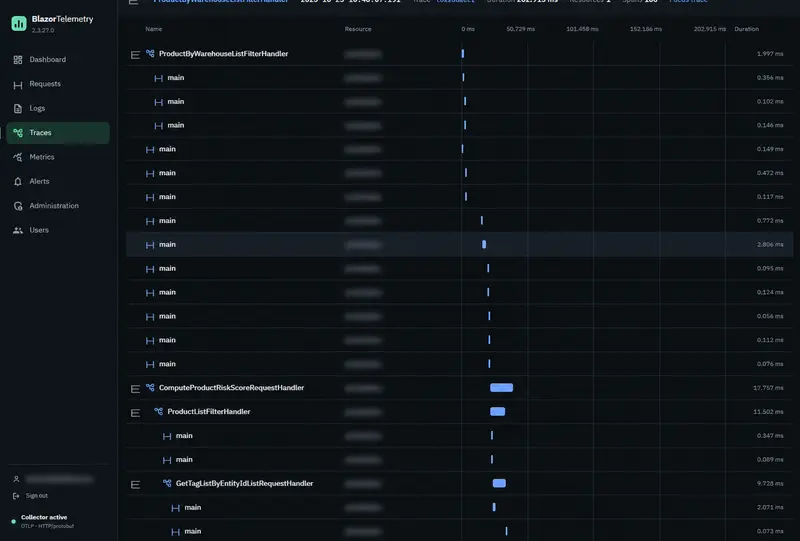Click span icon of main row lasting 0.102 ms
The width and height of the screenshot is (800, 541).
(x=159, y=102)
